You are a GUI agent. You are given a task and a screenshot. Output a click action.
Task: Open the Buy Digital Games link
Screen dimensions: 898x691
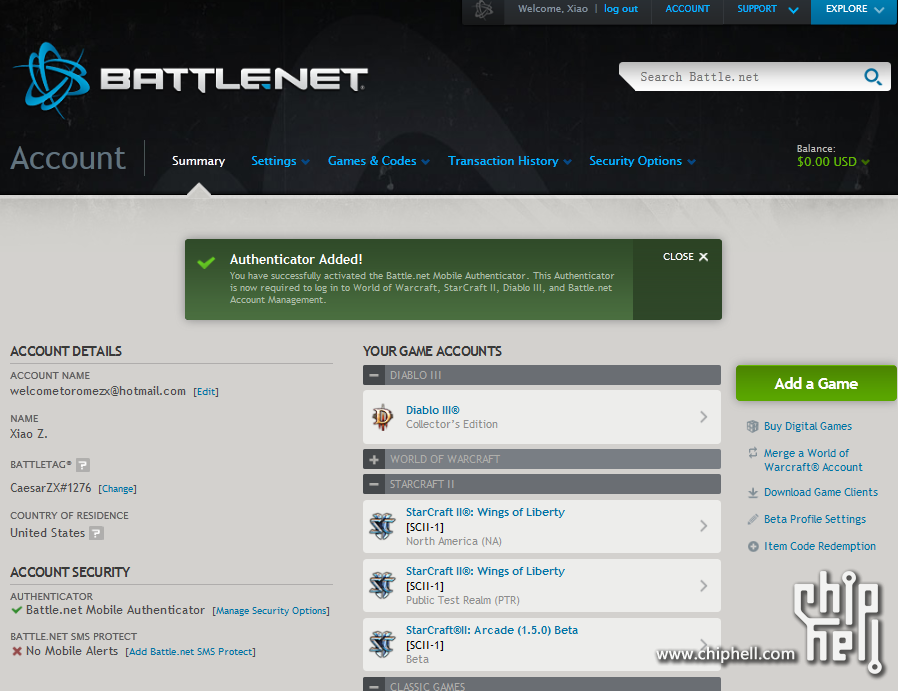tap(808, 426)
